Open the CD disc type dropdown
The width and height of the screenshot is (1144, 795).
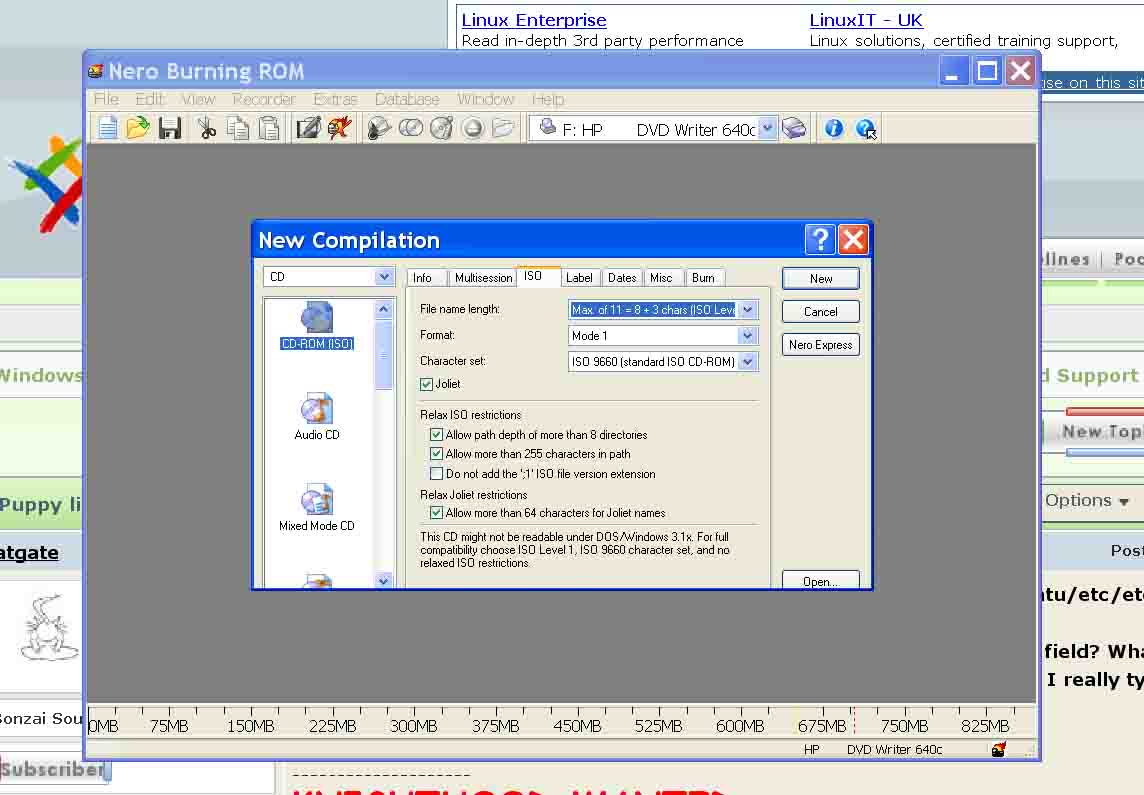coord(384,276)
